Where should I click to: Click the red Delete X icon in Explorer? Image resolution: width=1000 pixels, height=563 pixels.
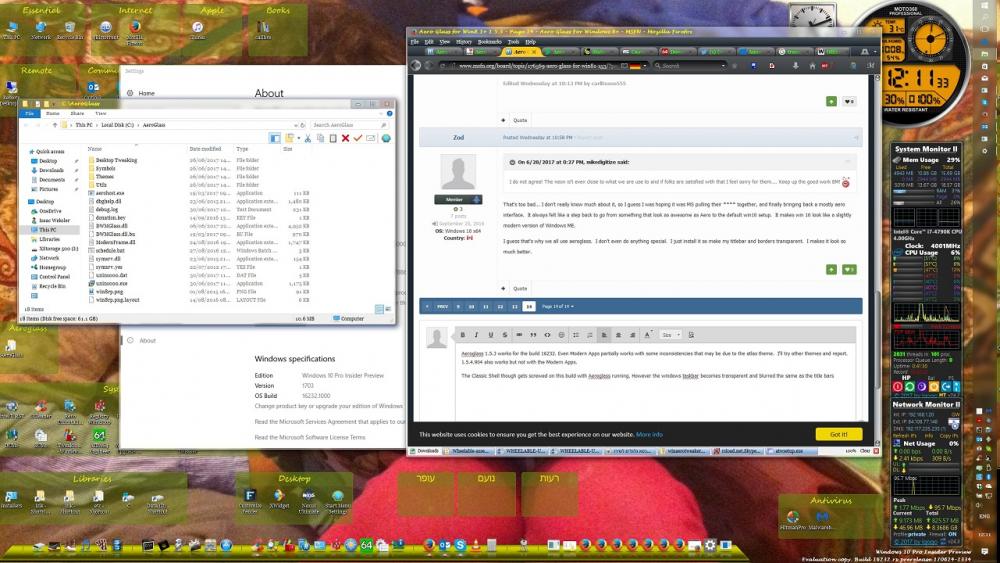345,138
